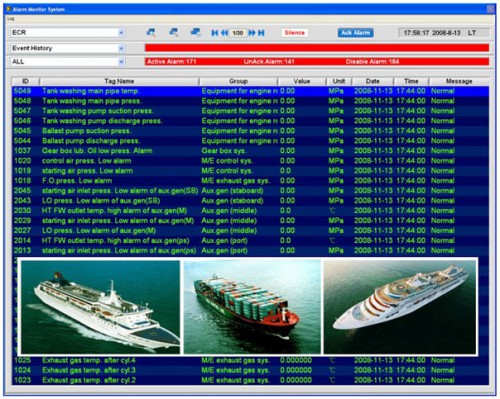Click the Alarm Monitor System title bar icon
This screenshot has height=399, width=500.
click(9, 9)
